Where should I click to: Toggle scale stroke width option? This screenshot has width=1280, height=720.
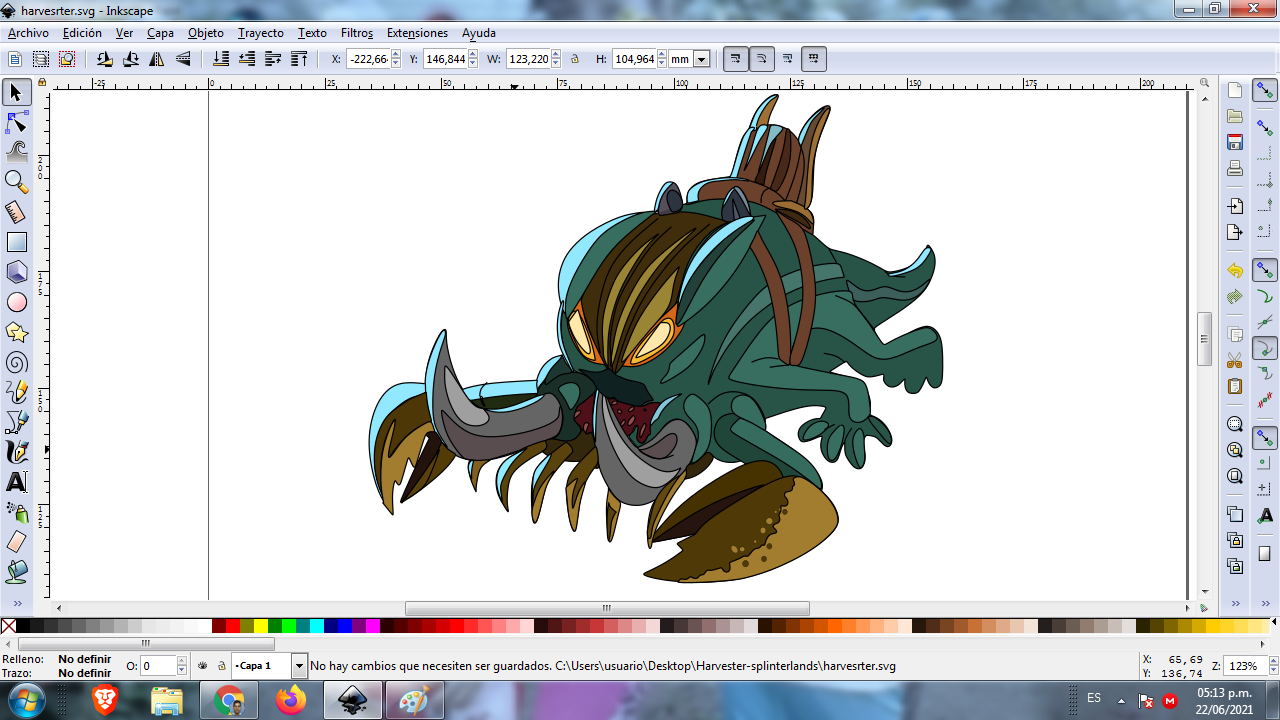736,59
